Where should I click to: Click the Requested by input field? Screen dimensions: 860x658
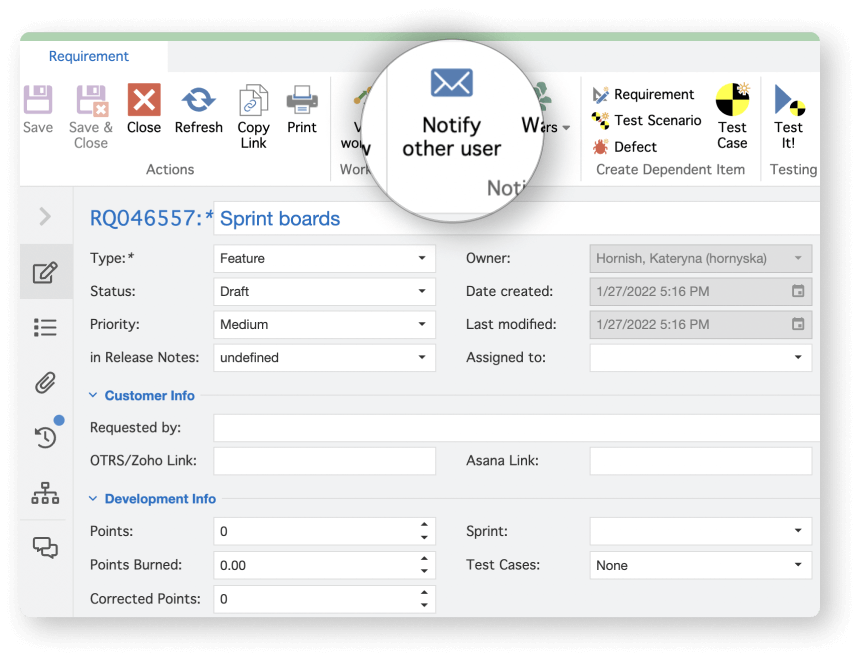point(515,428)
